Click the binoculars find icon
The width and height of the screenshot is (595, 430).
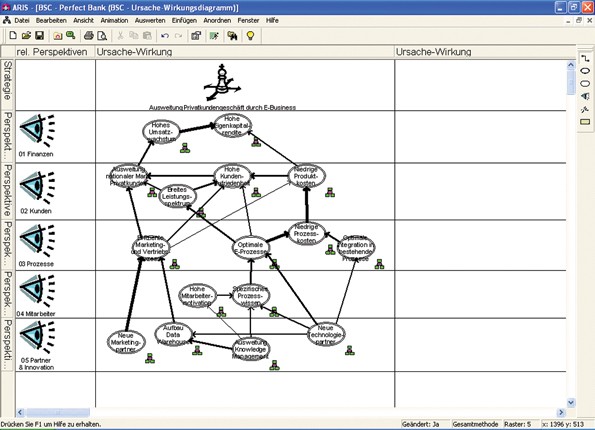[232, 36]
